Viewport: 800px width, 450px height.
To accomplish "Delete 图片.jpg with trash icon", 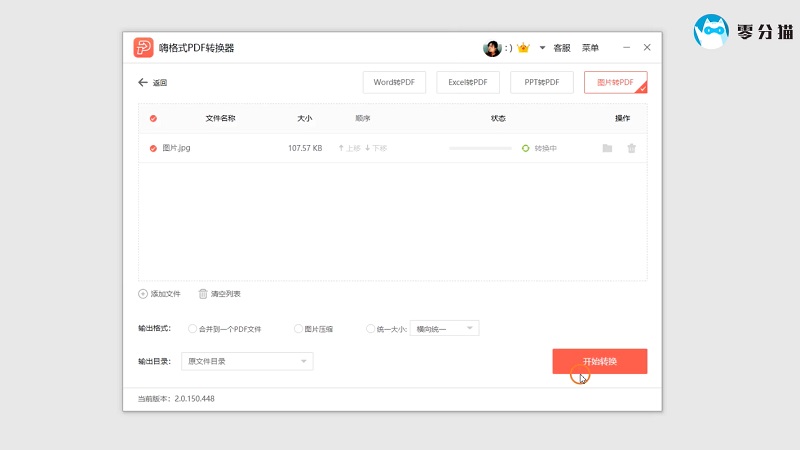I will [x=632, y=148].
